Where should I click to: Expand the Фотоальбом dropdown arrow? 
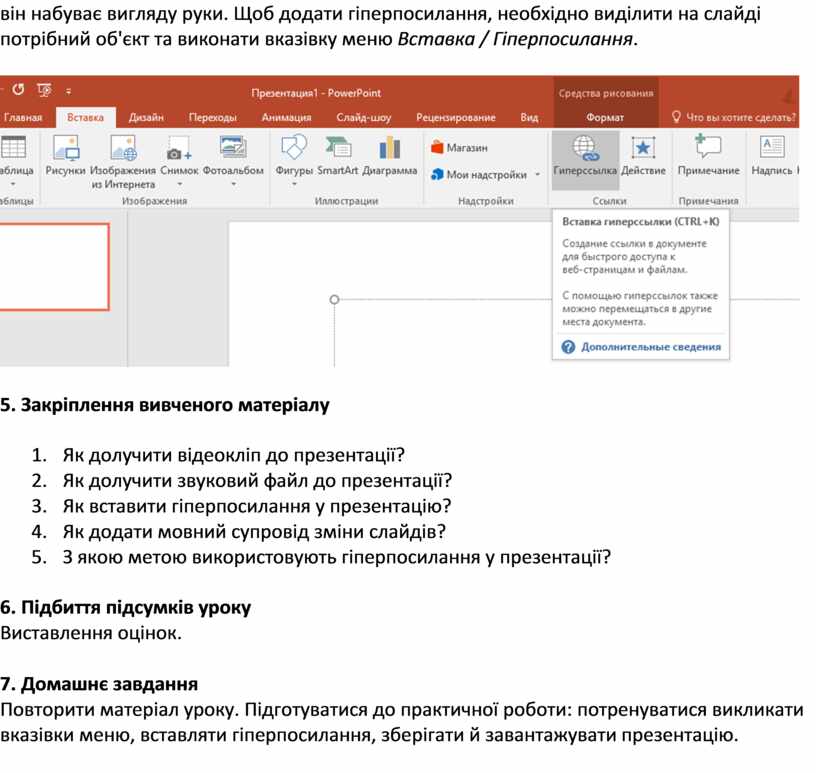(x=233, y=184)
